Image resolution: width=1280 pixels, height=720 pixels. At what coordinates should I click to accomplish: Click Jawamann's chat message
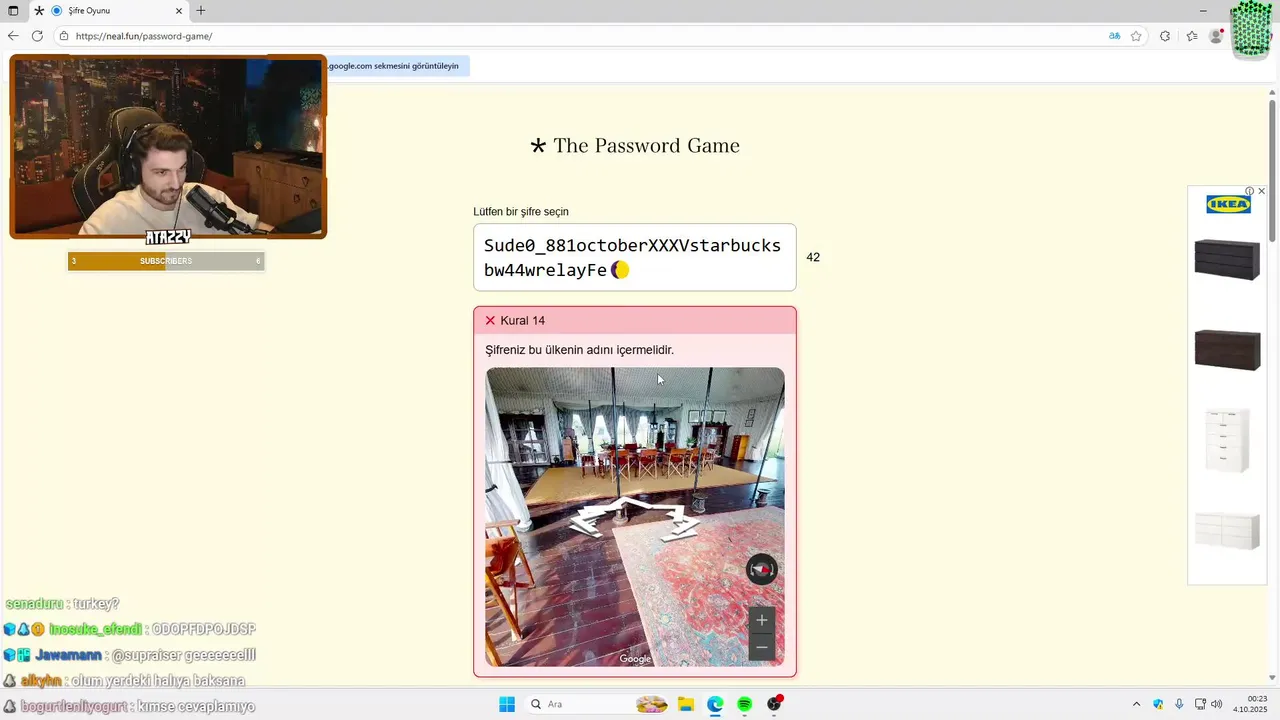pyautogui.click(x=129, y=655)
